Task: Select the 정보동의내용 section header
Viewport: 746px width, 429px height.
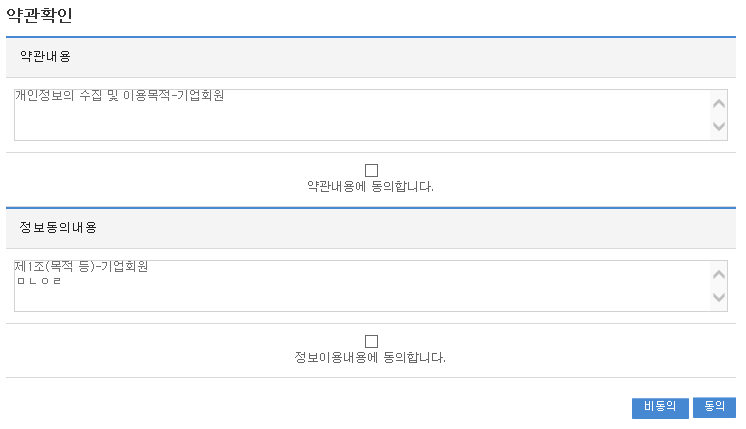Action: [x=58, y=228]
